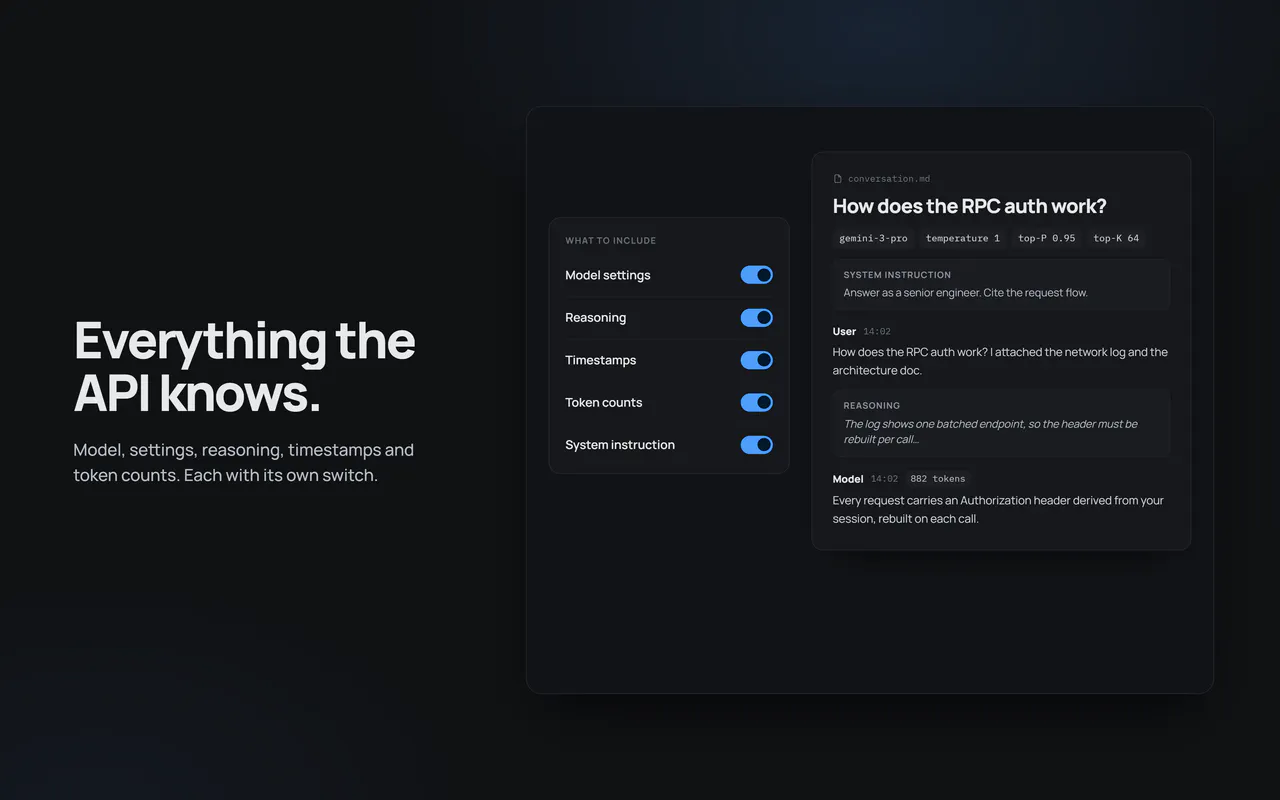Screen dimensions: 1280x800
Task: Click the heading How does the RPC auth work?
Action: point(970,206)
